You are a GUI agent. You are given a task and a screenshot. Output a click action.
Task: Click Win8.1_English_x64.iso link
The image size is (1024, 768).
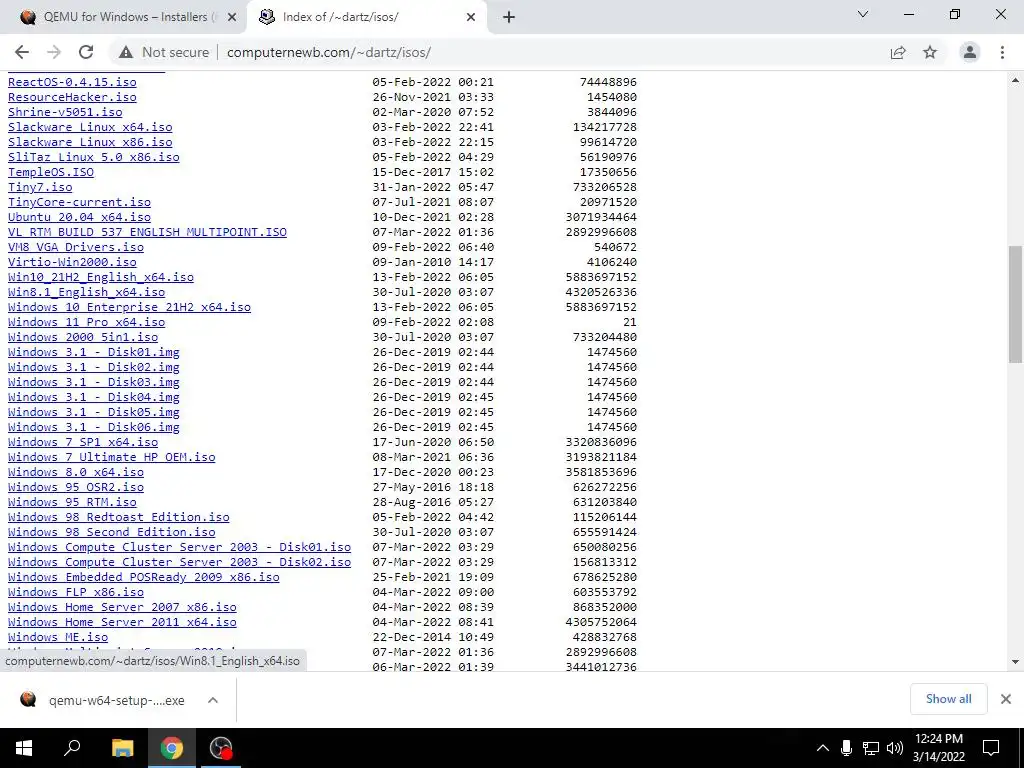(87, 293)
